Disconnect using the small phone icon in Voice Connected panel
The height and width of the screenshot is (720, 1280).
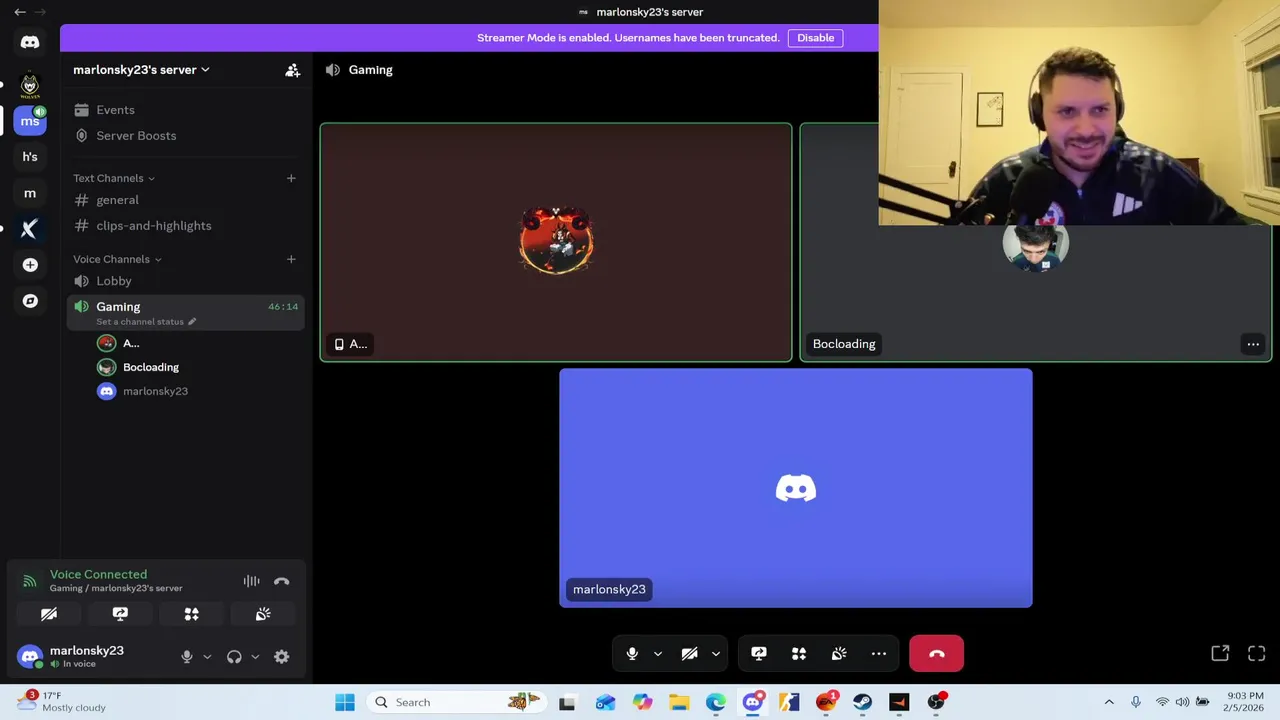coord(282,581)
